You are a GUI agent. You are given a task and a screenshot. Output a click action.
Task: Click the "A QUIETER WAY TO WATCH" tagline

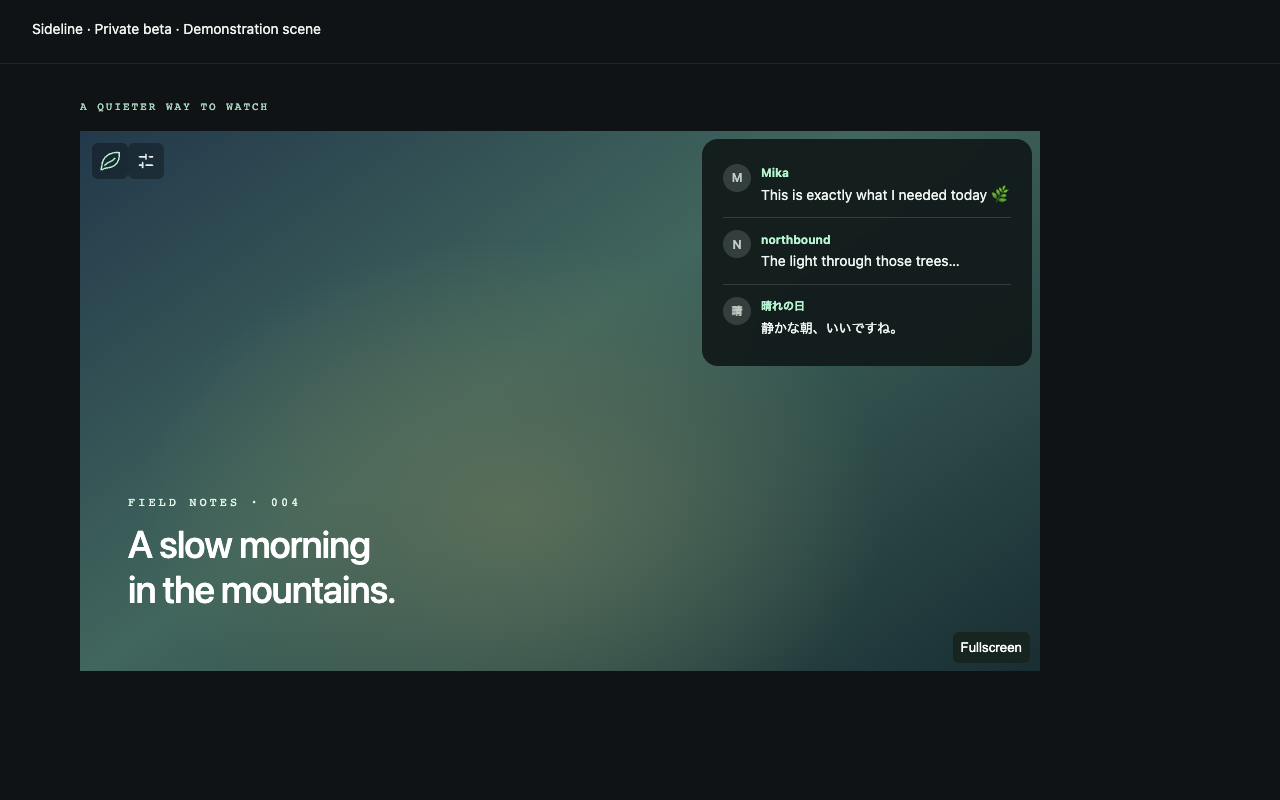174,106
